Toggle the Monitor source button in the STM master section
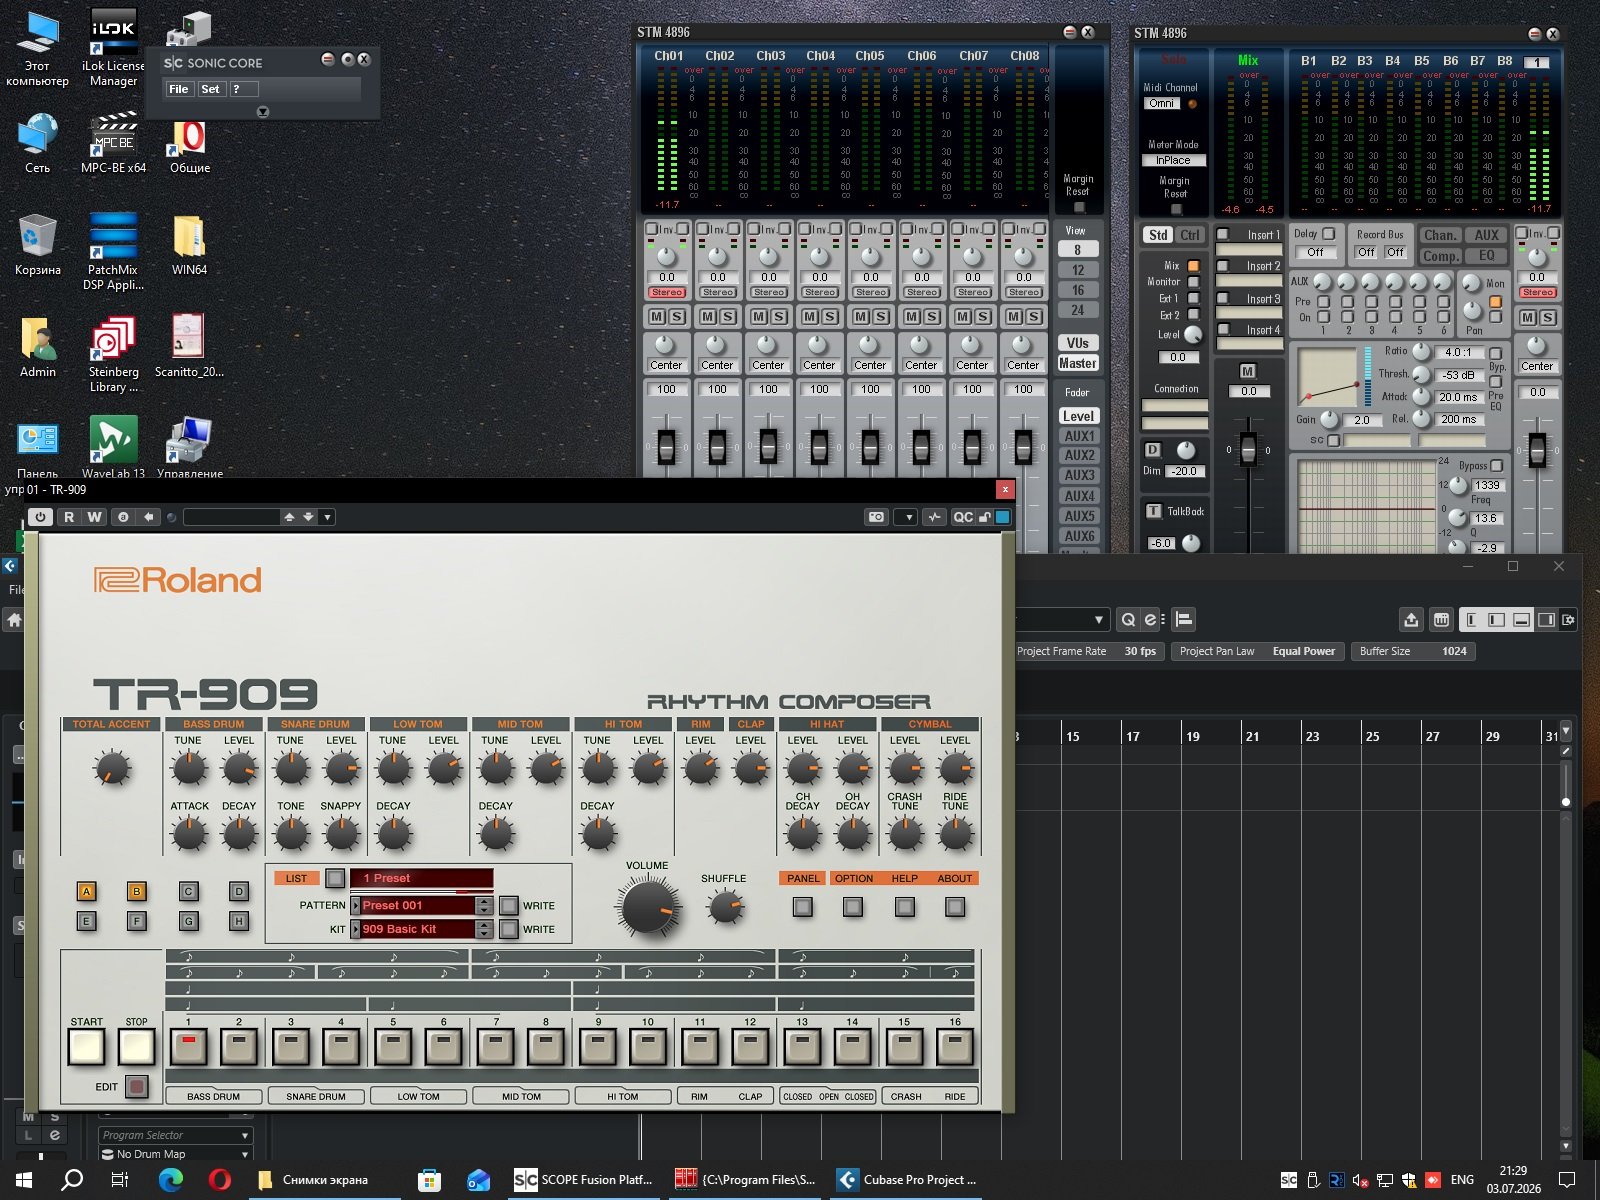 coord(1193,282)
